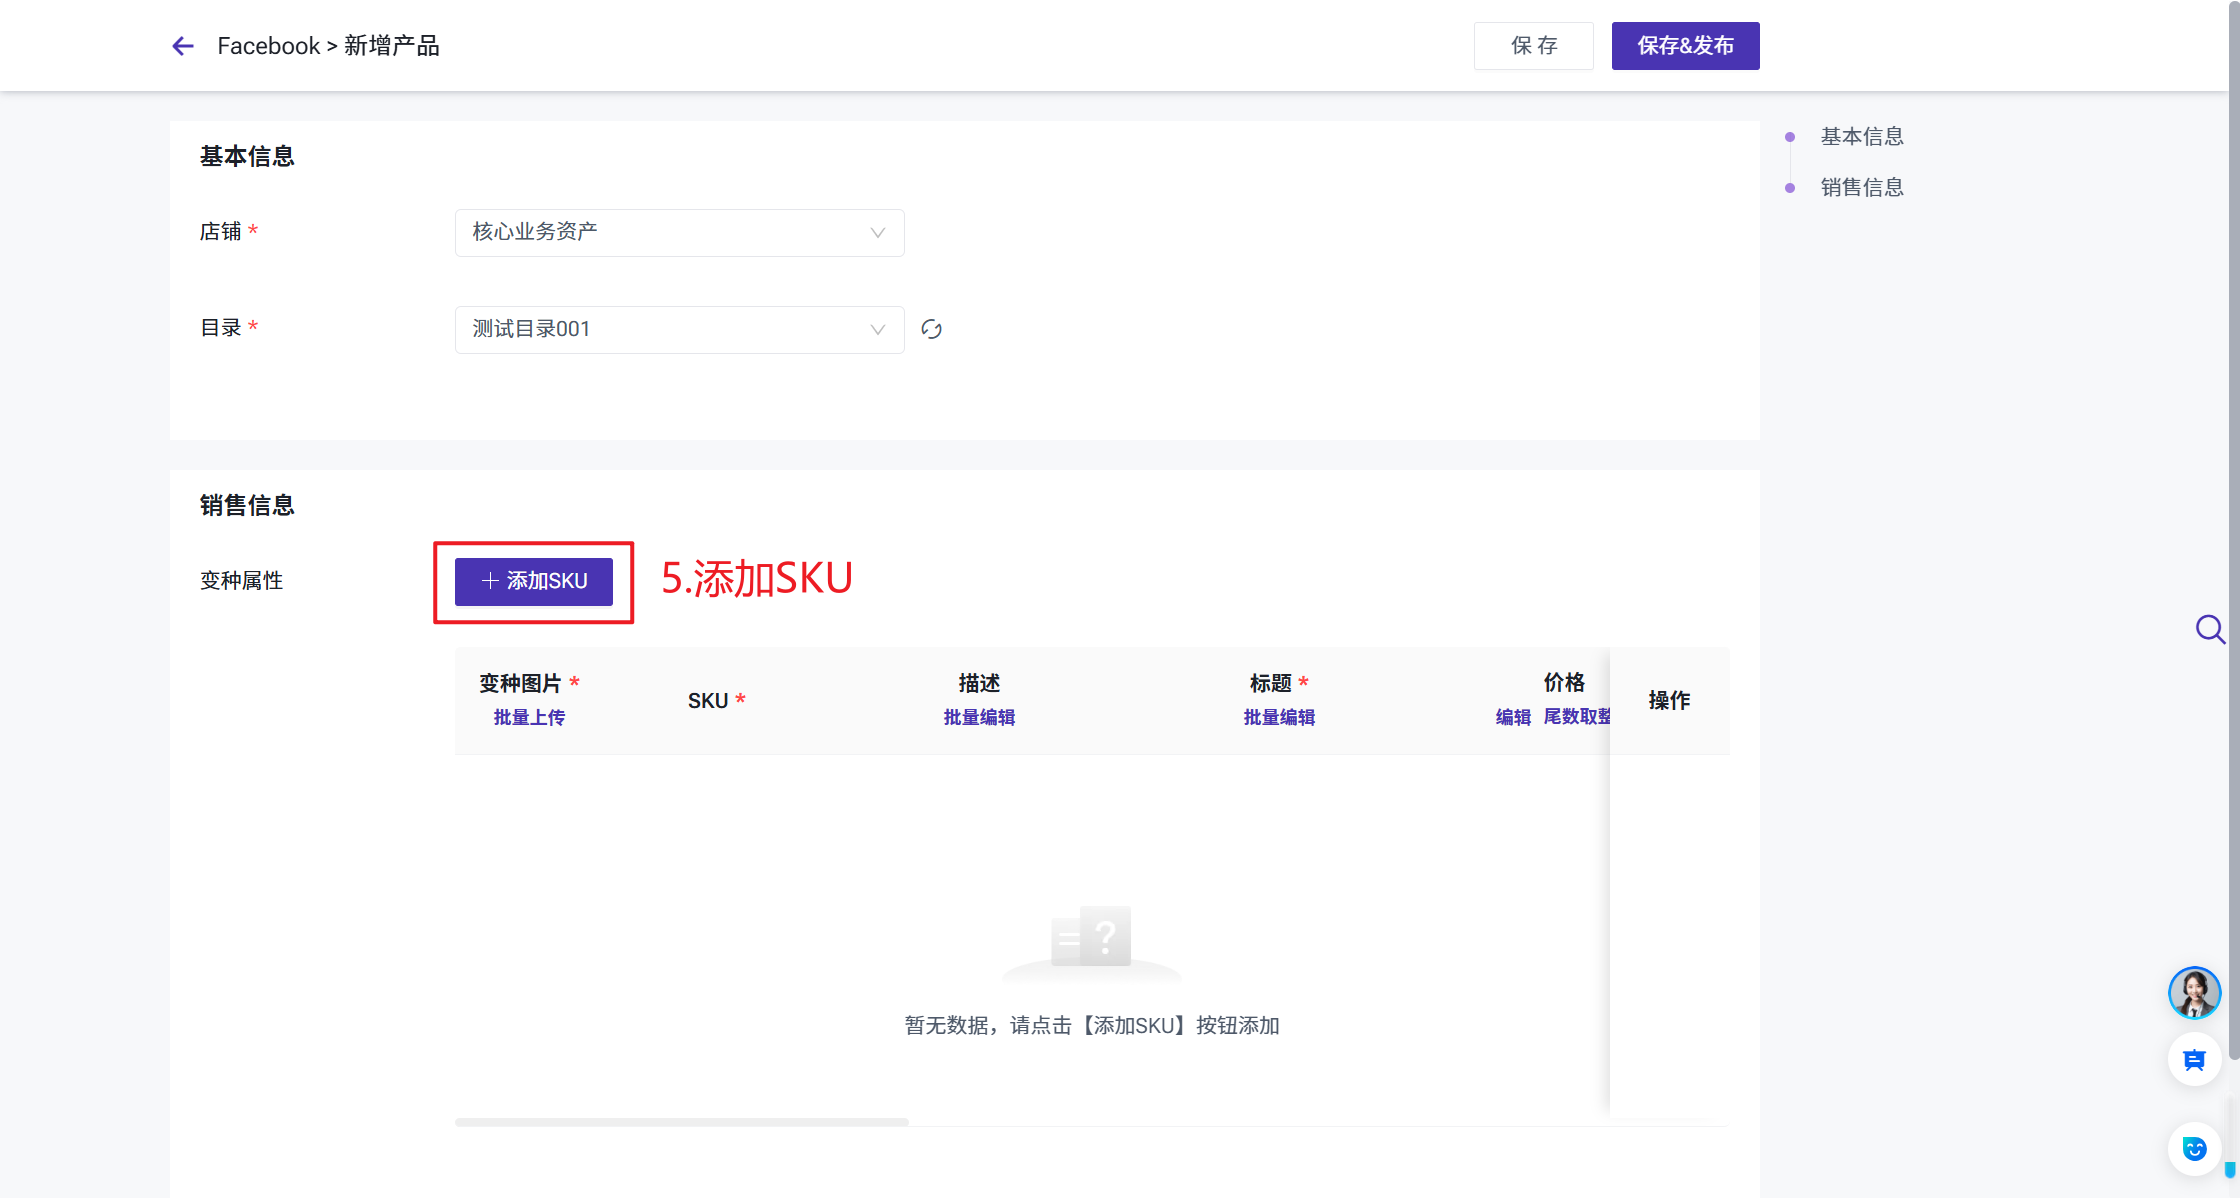2240x1198 pixels.
Task: Jump to 基本信息 anchor section
Action: pos(1861,136)
